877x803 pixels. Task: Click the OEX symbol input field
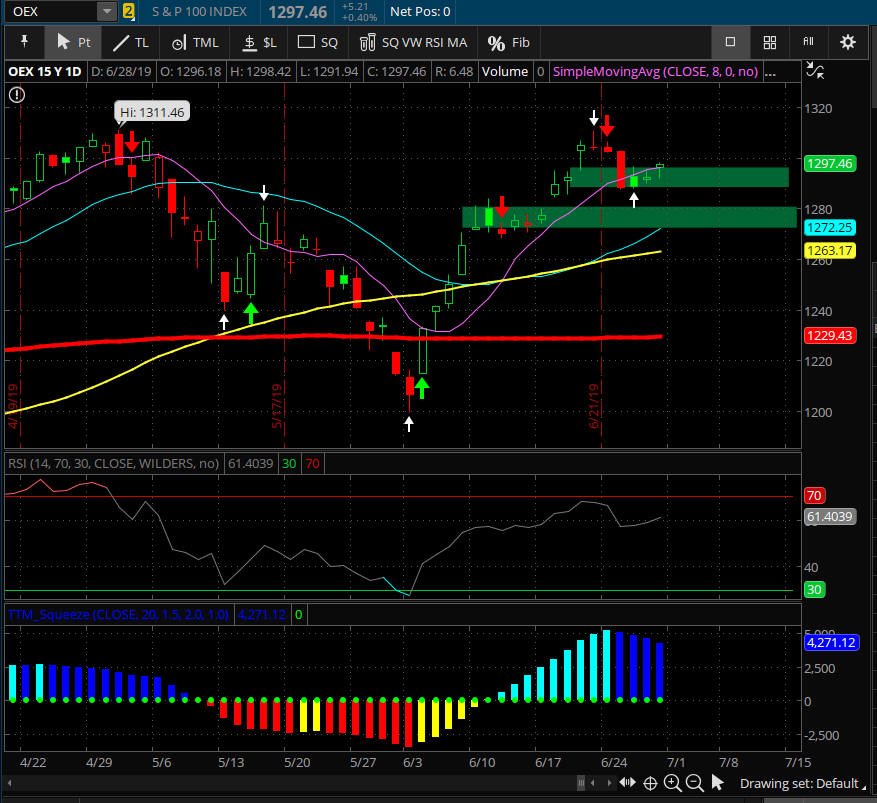point(51,11)
